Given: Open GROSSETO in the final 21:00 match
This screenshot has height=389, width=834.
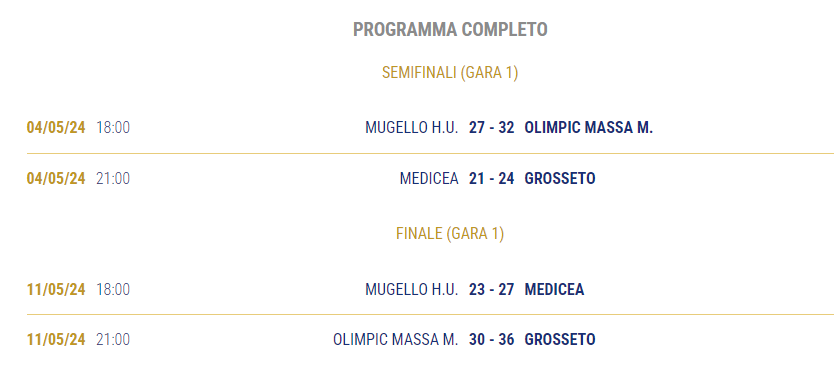Looking at the screenshot, I should pyautogui.click(x=560, y=340).
